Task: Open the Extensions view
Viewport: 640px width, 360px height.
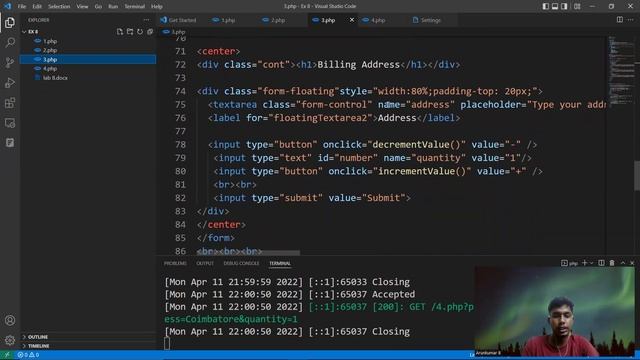Action: 10,102
